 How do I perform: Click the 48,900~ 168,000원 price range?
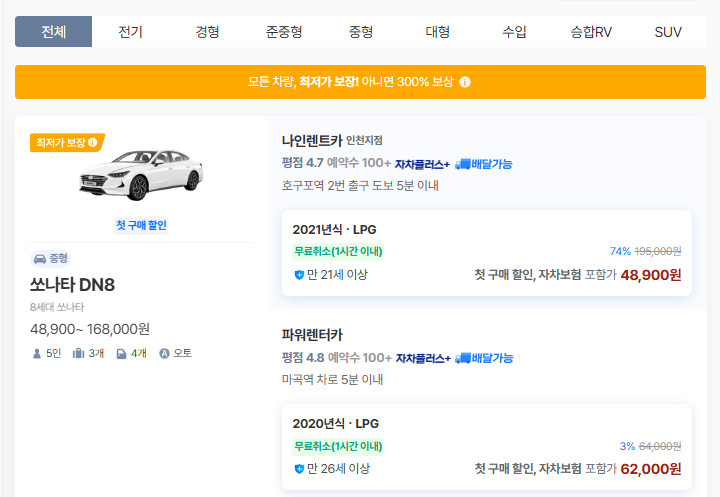pyautogui.click(x=90, y=329)
